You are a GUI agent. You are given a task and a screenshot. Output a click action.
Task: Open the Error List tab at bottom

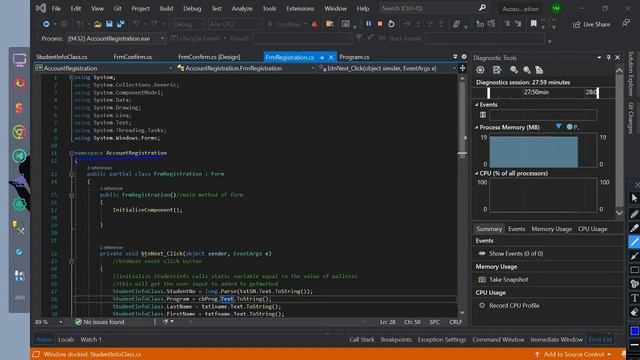click(x=600, y=340)
